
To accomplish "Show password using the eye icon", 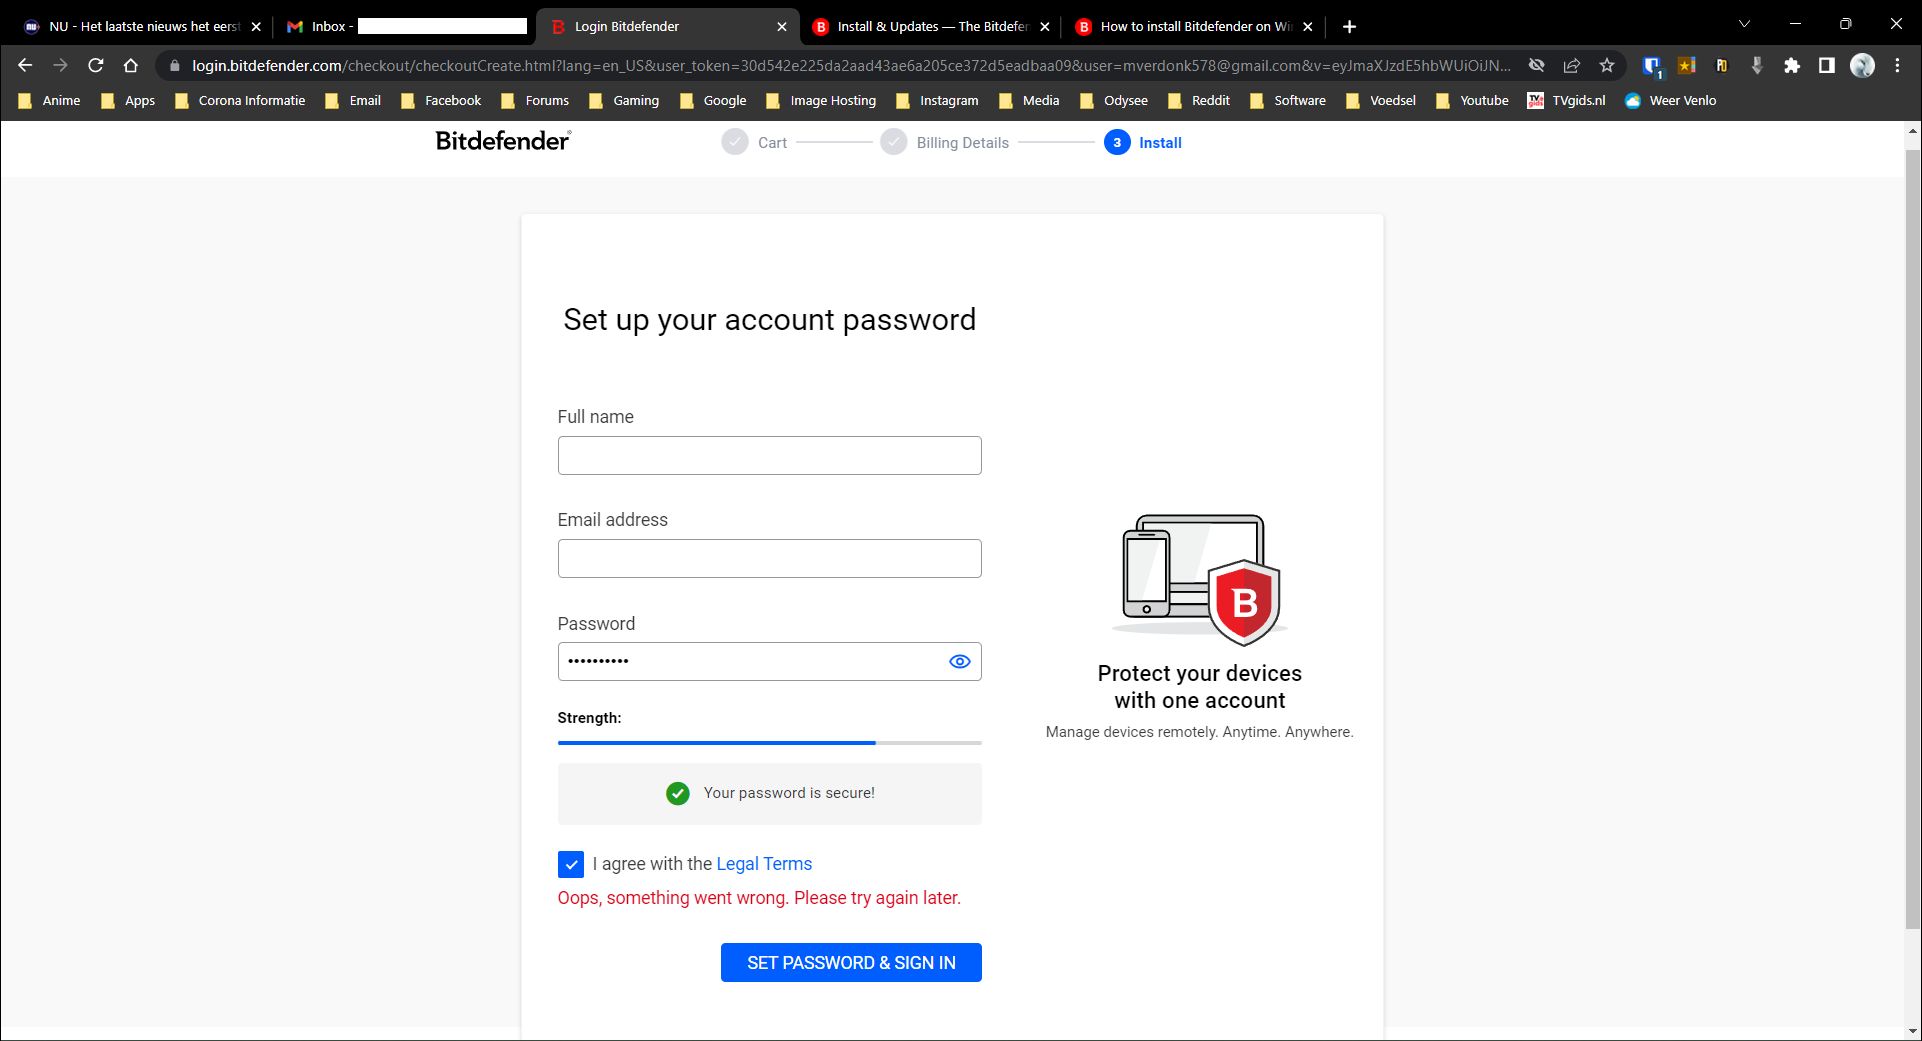I will [959, 661].
